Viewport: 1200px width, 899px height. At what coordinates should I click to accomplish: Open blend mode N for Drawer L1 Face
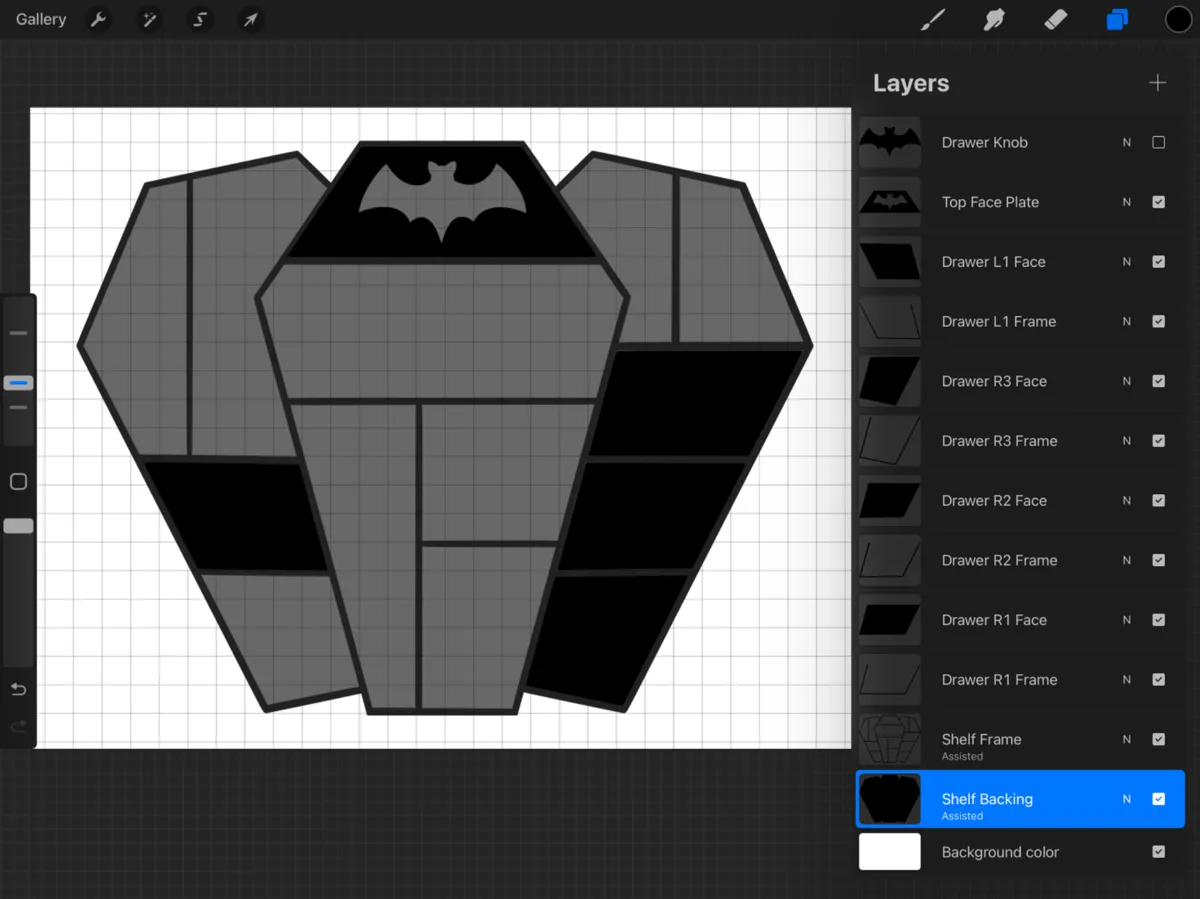1127,262
